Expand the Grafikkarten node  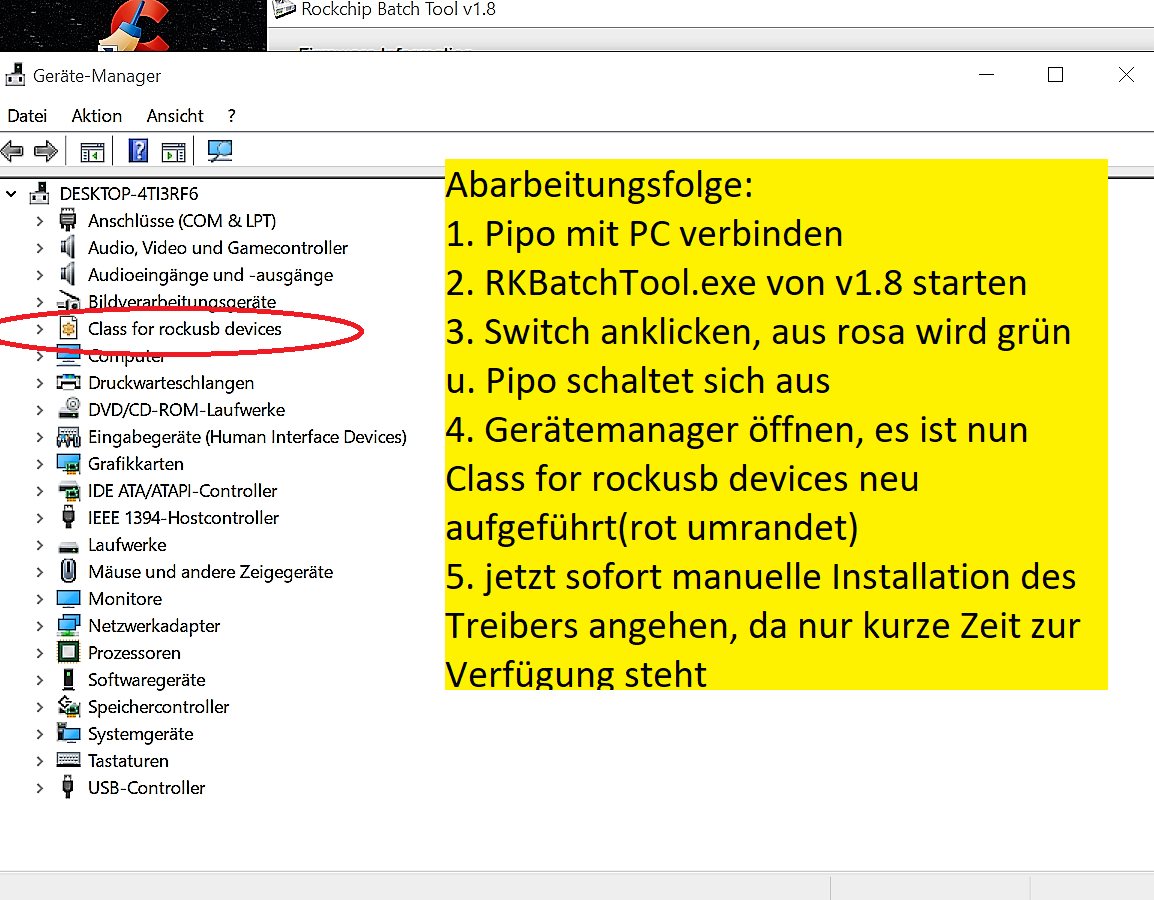point(40,464)
